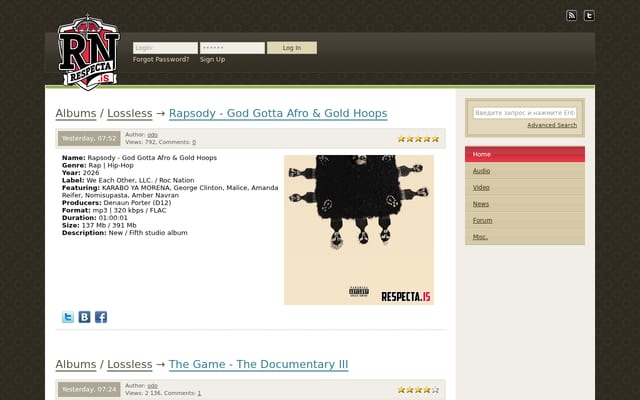Open the Twitter icon in header

(589, 16)
